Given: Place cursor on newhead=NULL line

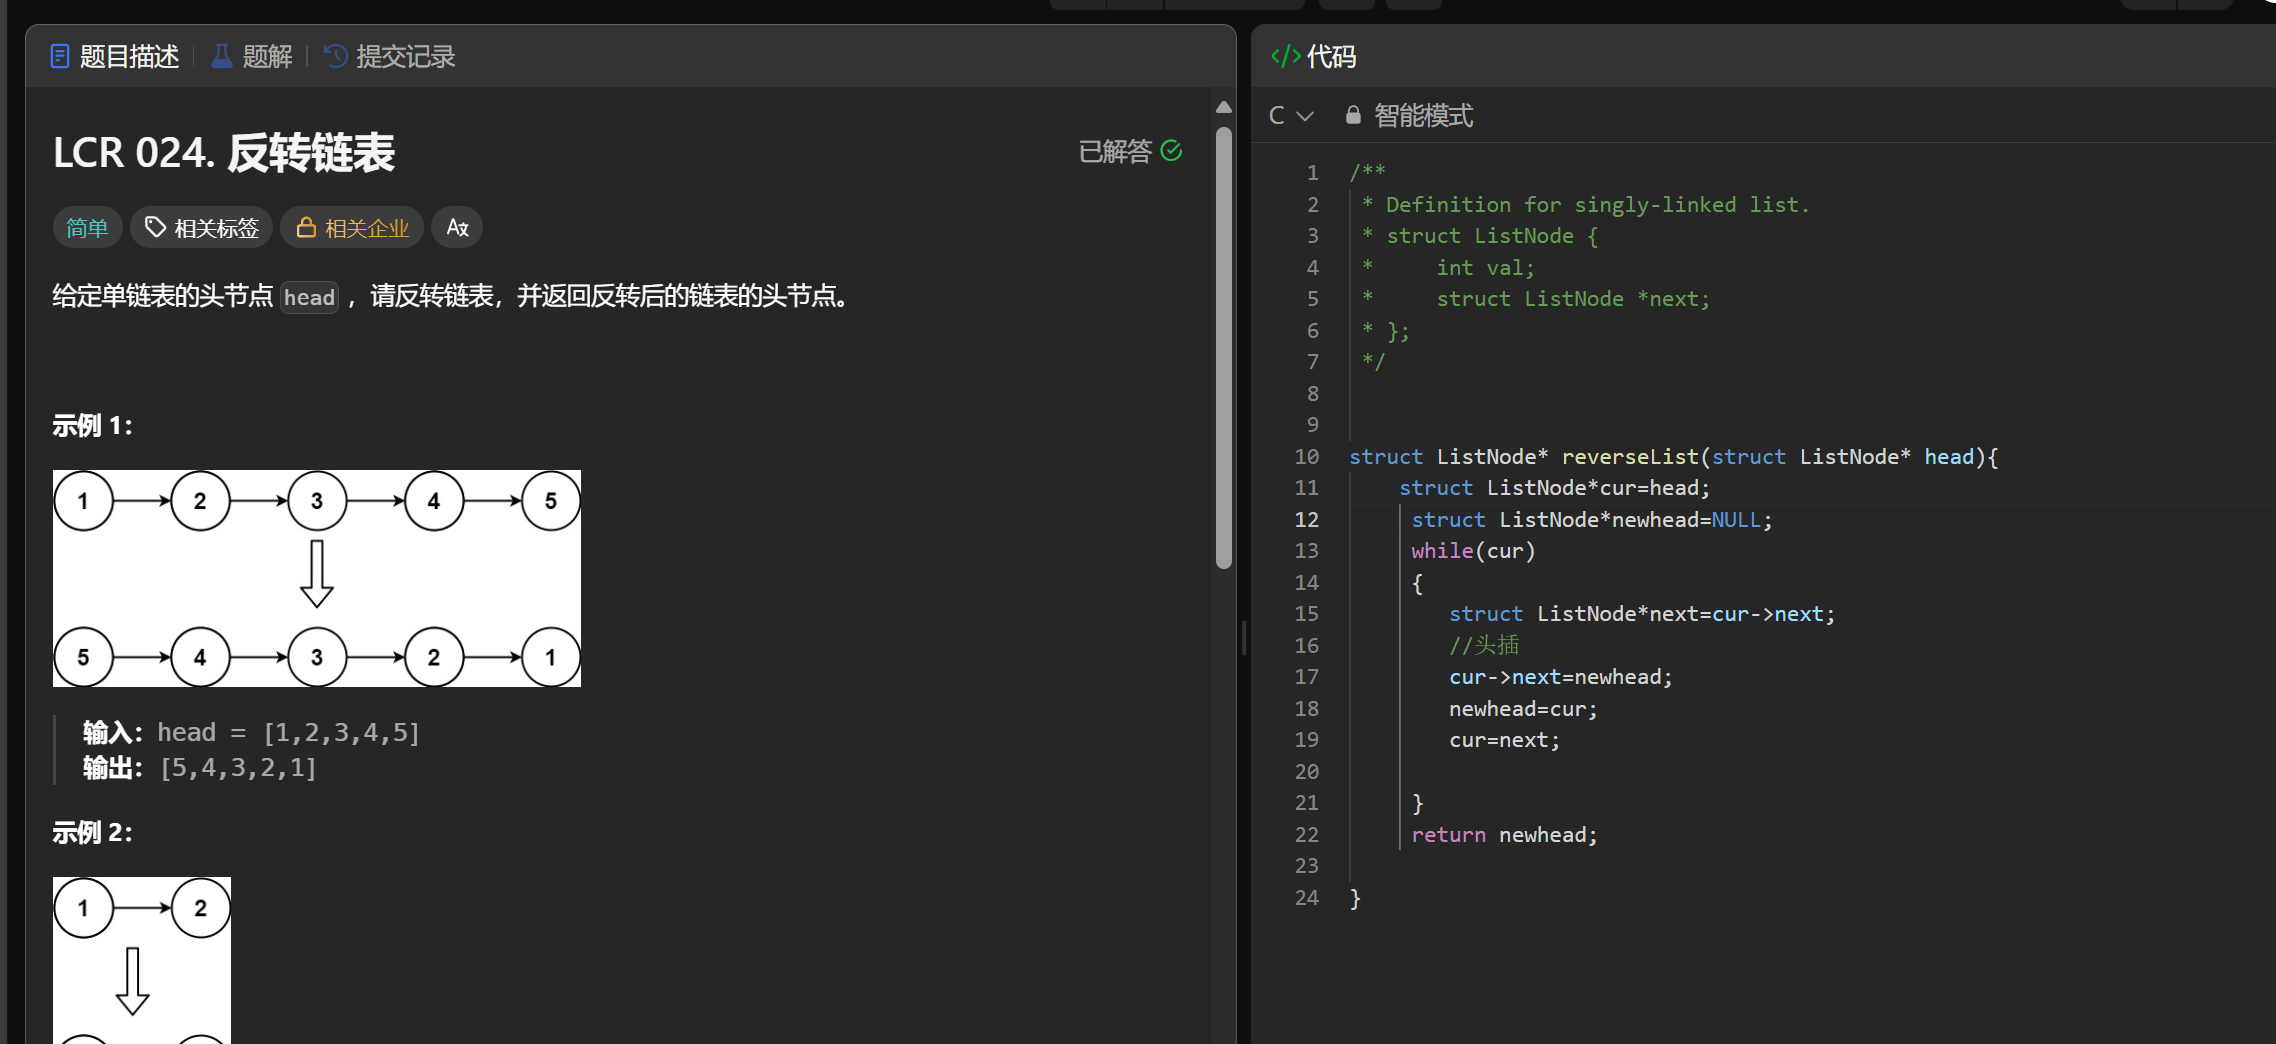Looking at the screenshot, I should coord(1591,520).
